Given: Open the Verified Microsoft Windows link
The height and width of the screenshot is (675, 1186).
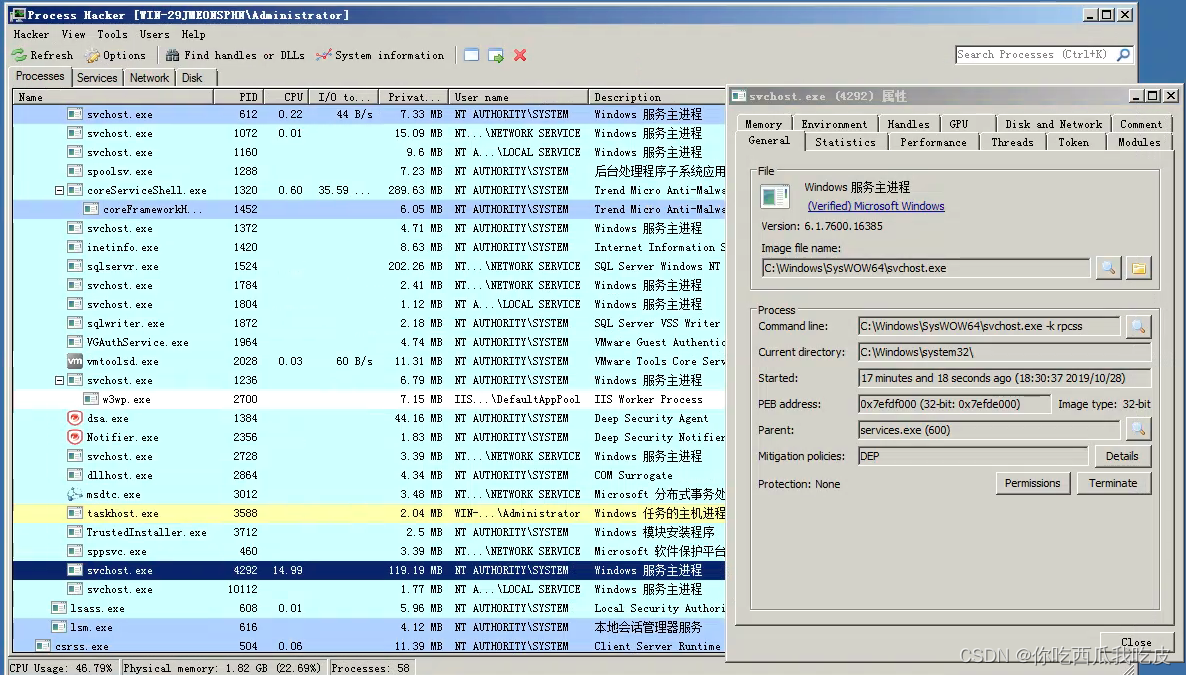Looking at the screenshot, I should (x=876, y=206).
